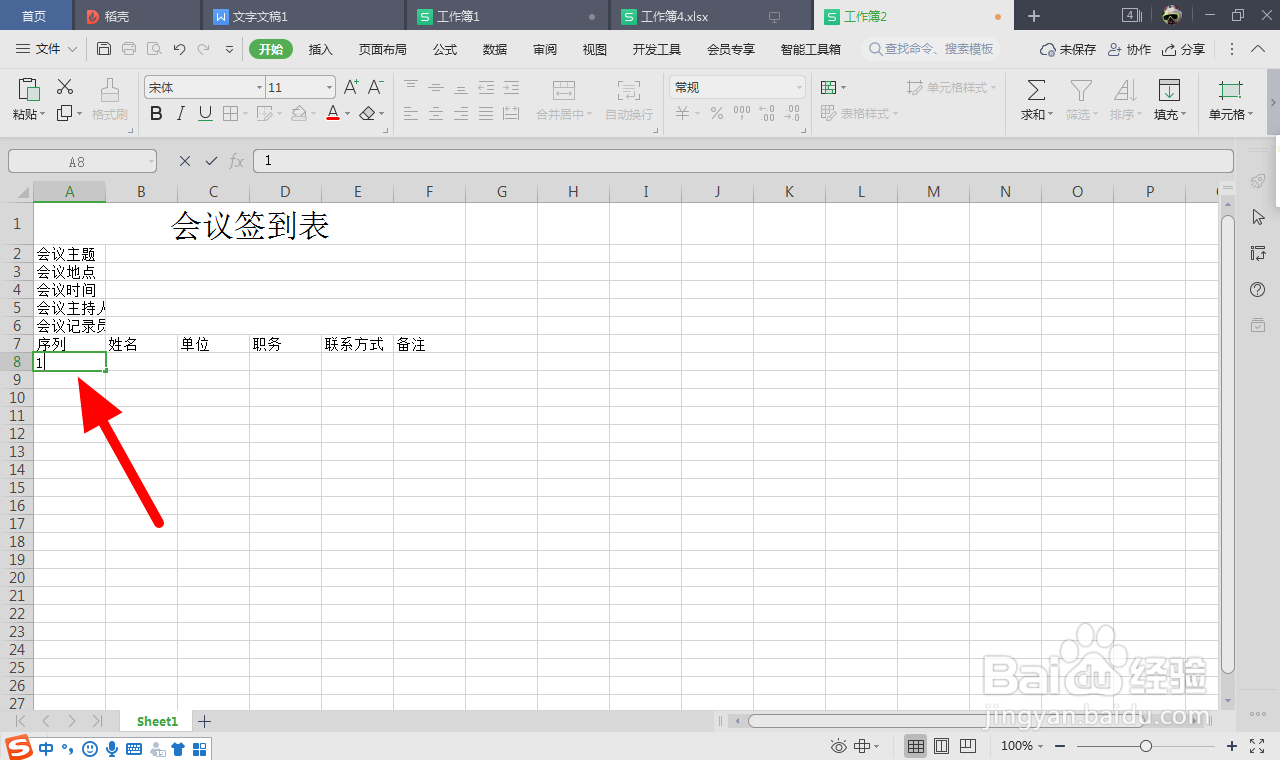The width and height of the screenshot is (1280, 760).
Task: Click the Save icon in quick toolbar
Action: pos(104,49)
